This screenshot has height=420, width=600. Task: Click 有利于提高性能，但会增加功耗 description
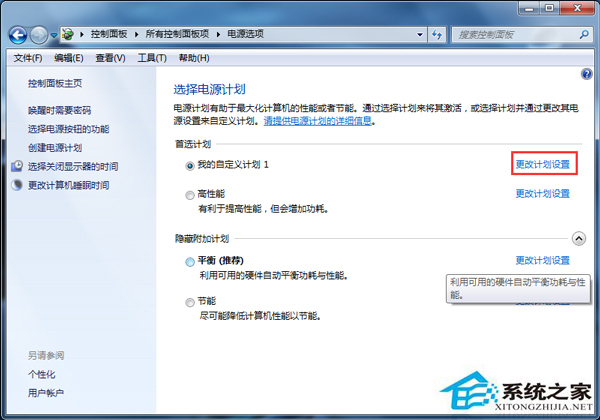(263, 209)
